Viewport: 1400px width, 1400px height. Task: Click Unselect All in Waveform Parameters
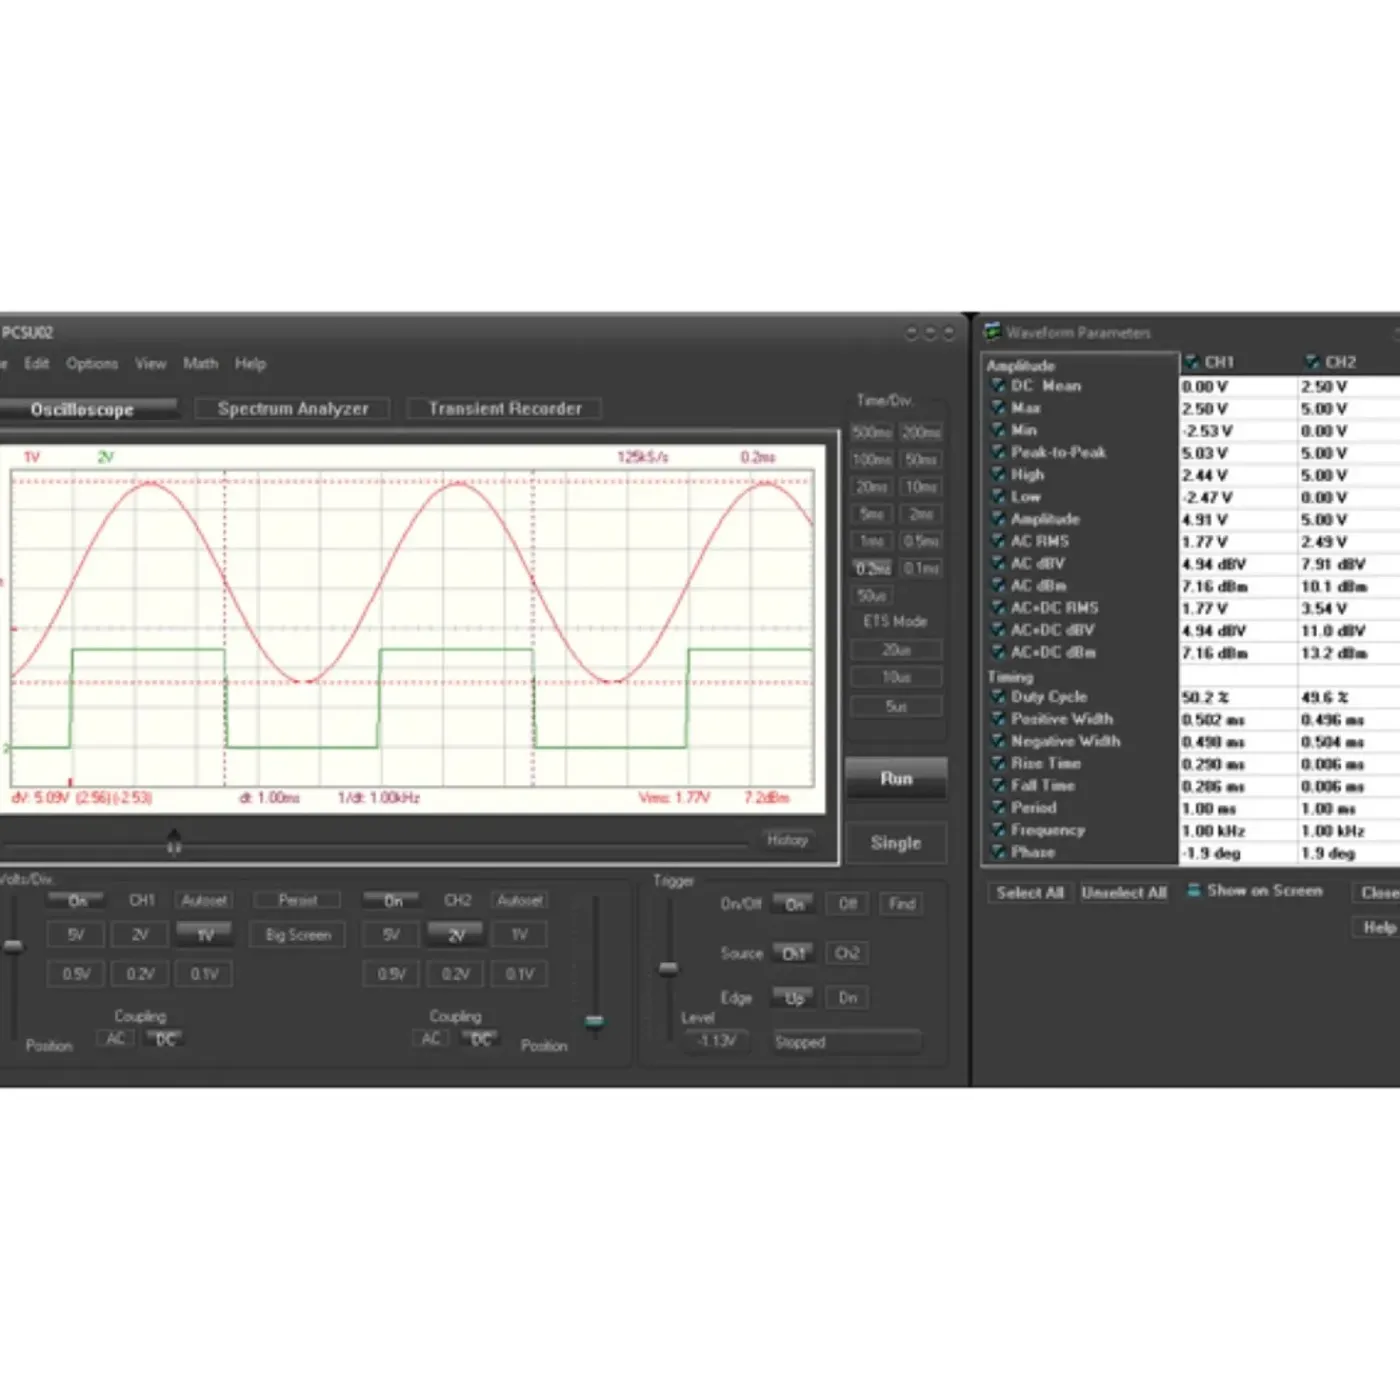click(x=1124, y=892)
